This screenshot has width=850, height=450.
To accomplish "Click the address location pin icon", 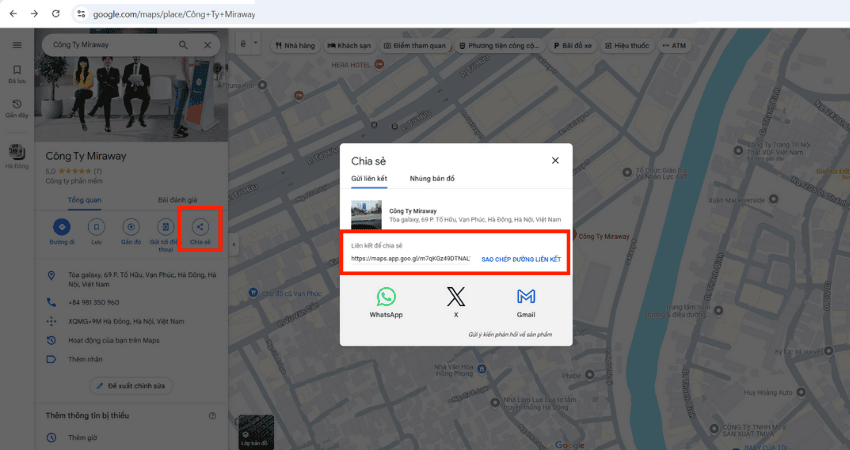I will [x=51, y=275].
